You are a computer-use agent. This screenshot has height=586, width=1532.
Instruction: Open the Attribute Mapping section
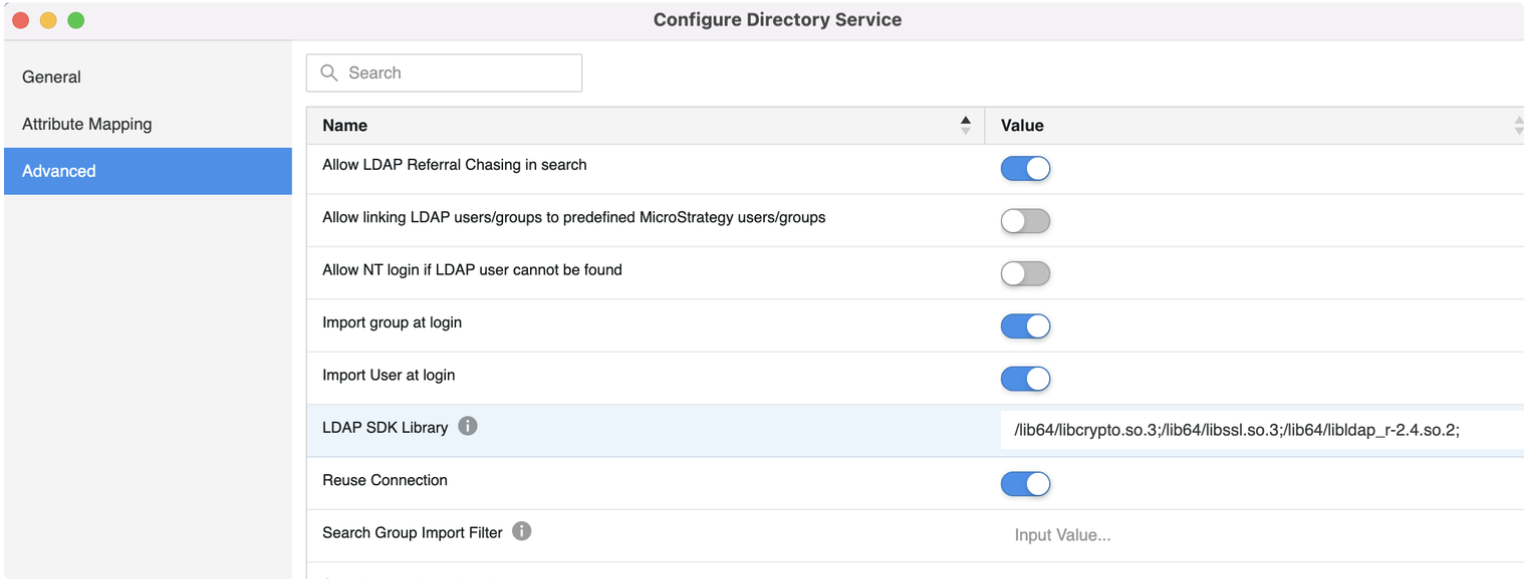click(86, 123)
